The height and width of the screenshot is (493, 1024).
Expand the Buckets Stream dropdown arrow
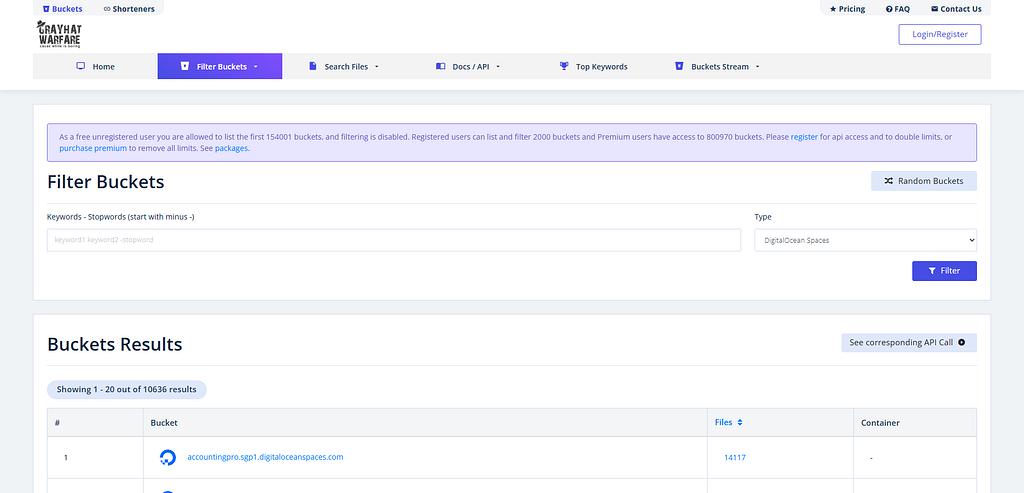pos(758,67)
